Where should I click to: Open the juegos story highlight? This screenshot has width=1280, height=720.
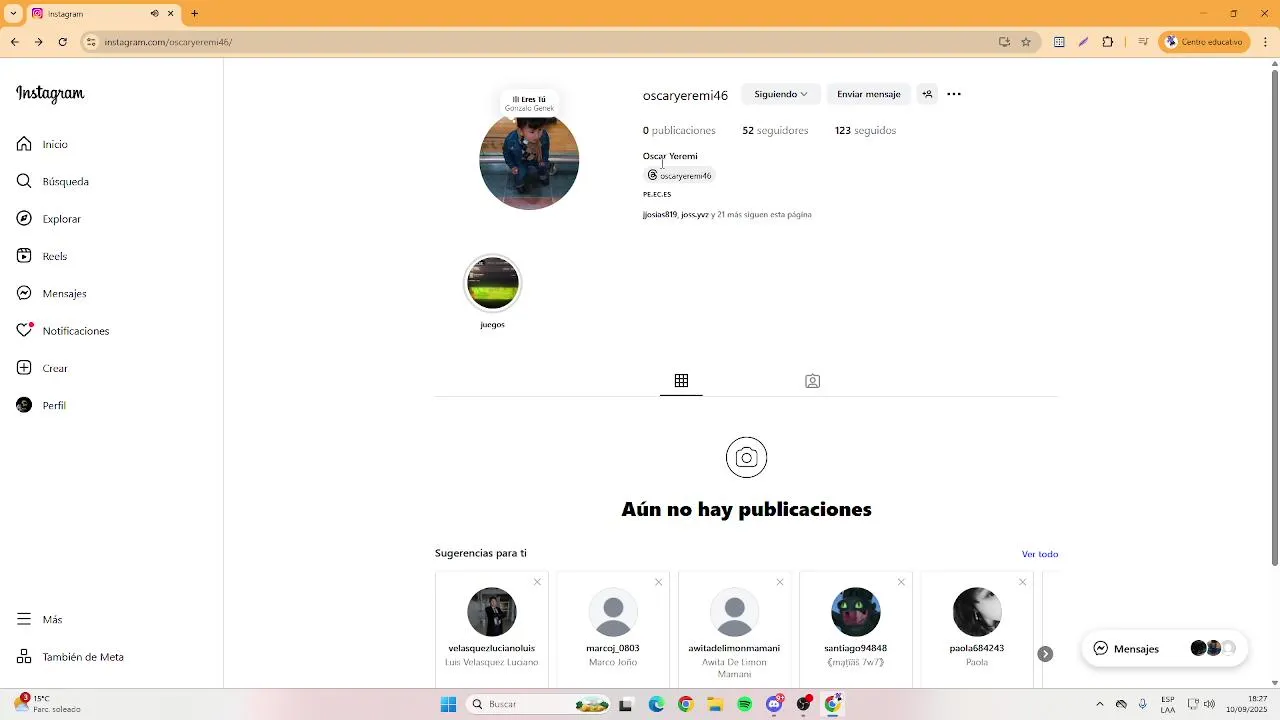tap(492, 284)
